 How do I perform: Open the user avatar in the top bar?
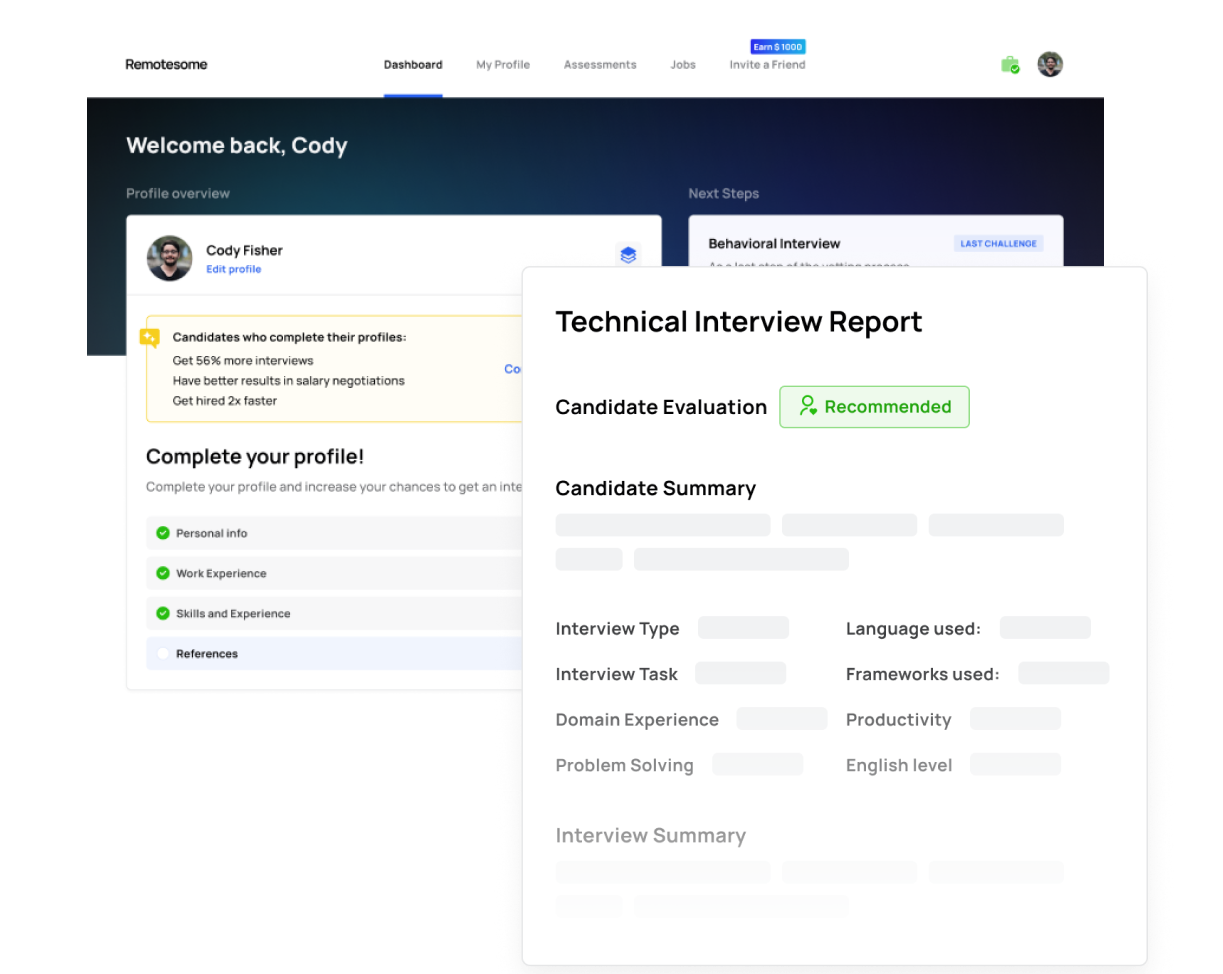pos(1050,64)
